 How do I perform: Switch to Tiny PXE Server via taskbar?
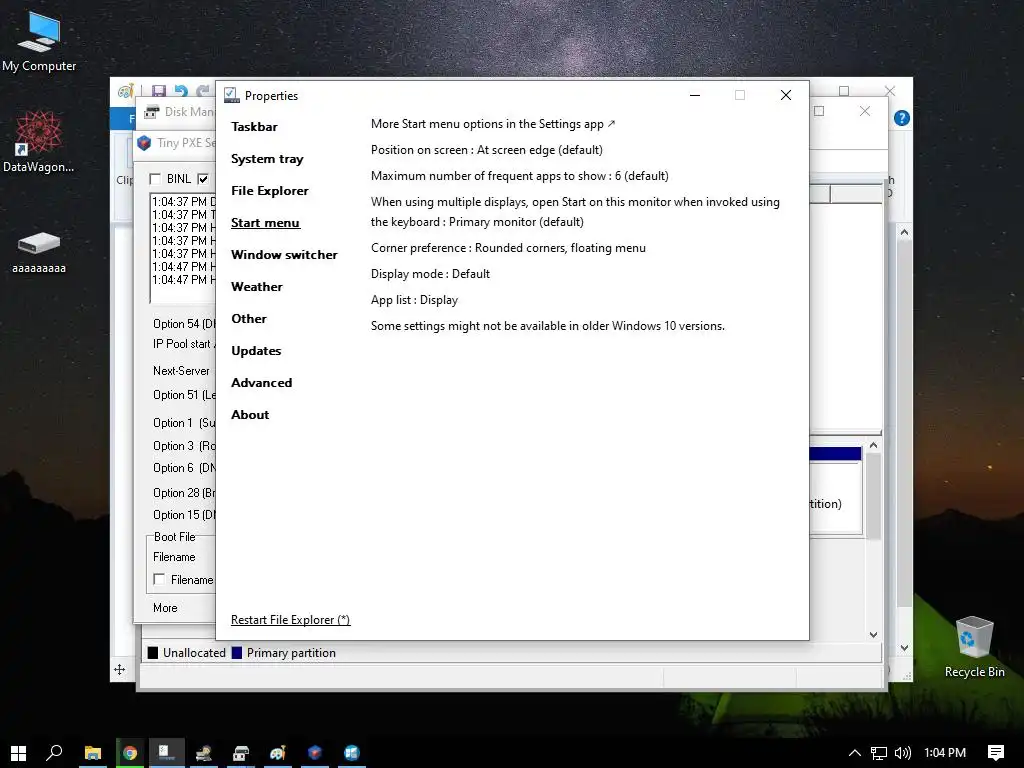315,753
